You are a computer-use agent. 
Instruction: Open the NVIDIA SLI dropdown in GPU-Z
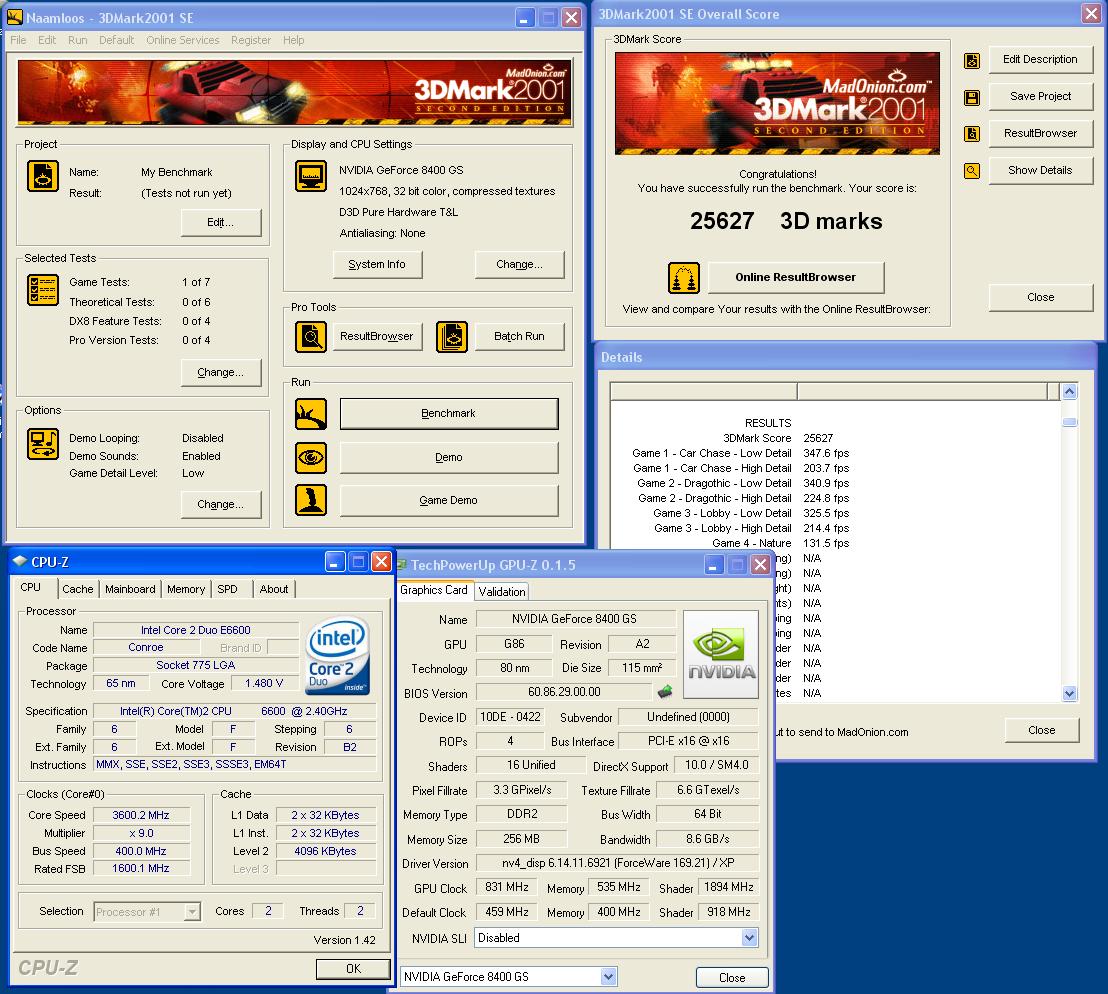(x=750, y=937)
